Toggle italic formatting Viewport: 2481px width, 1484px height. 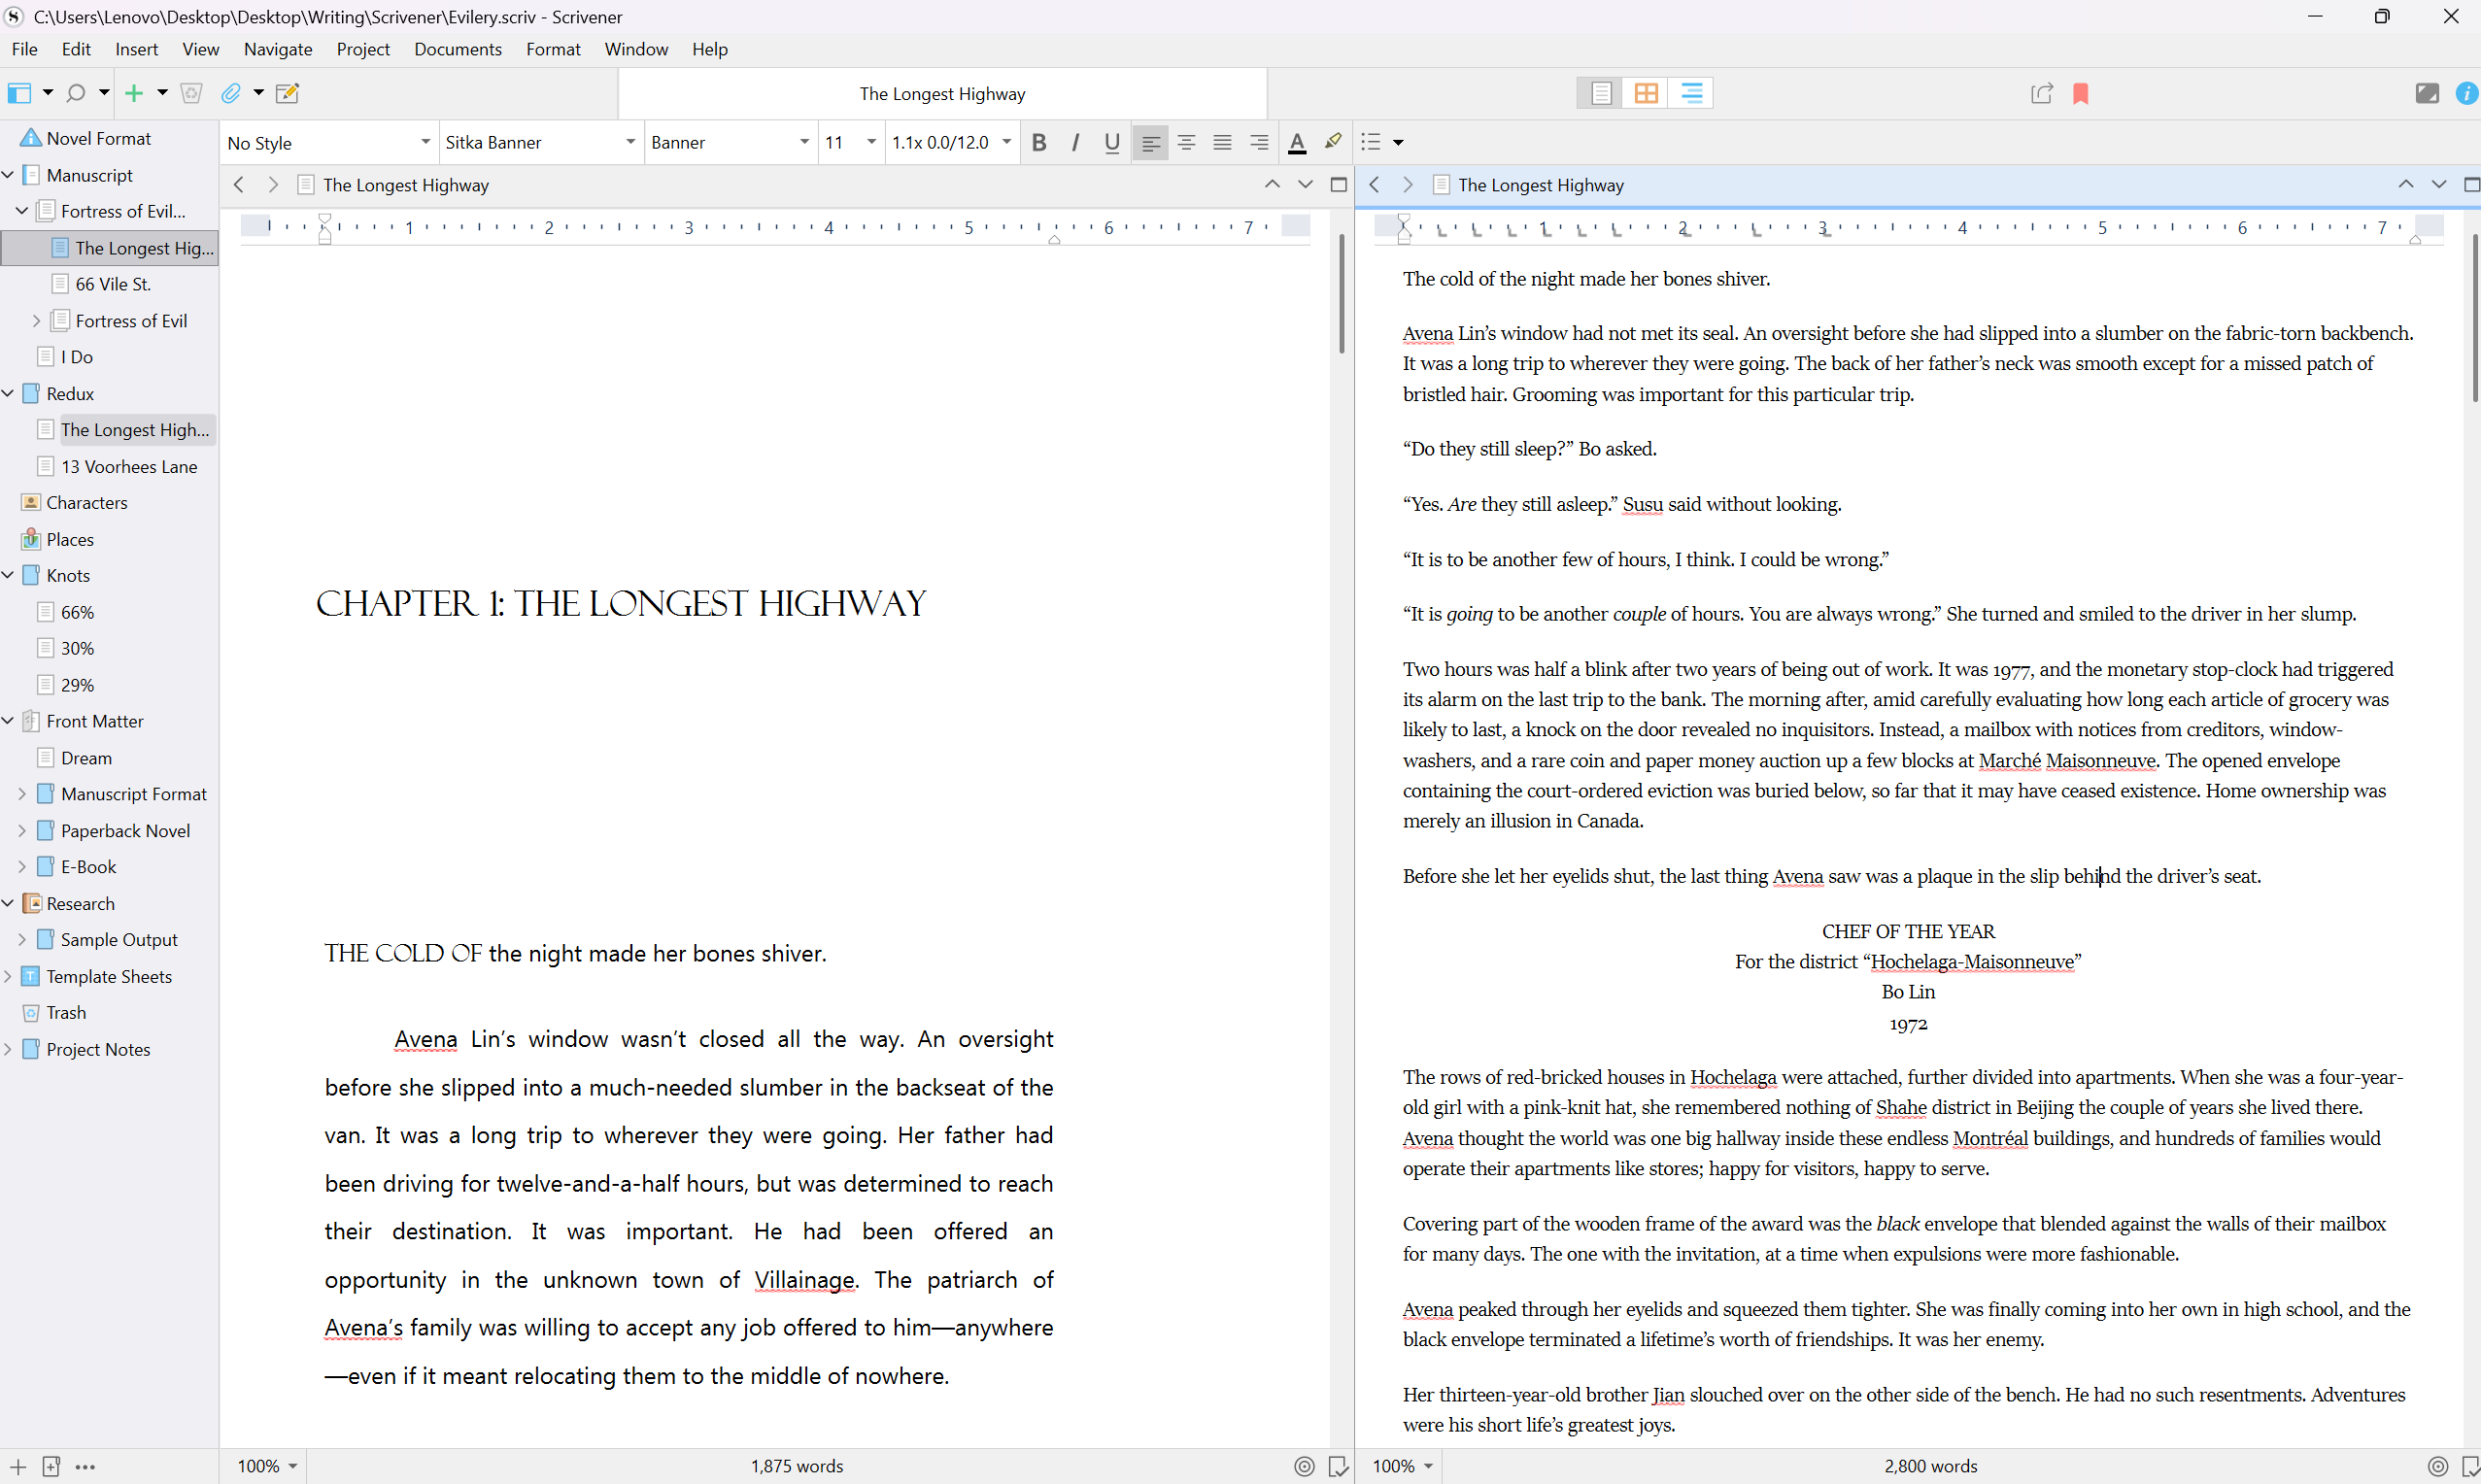[x=1075, y=142]
